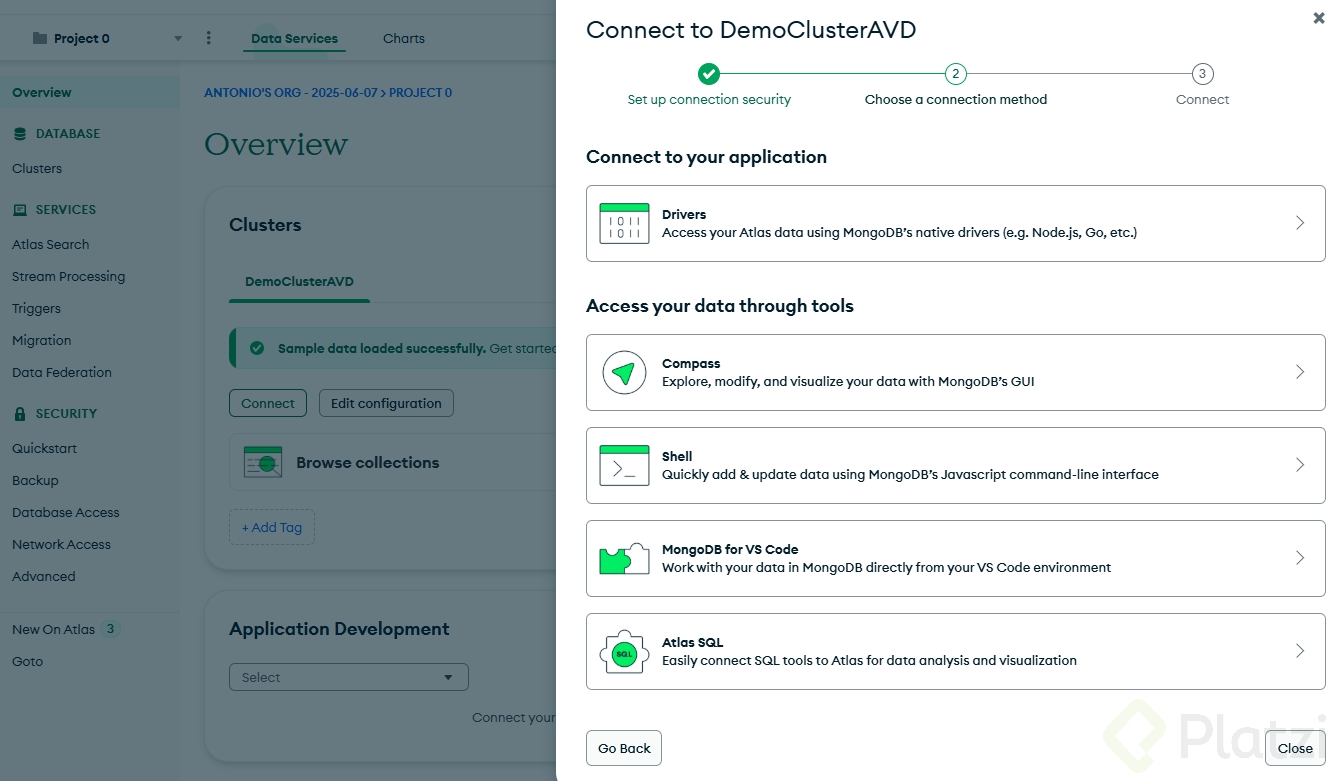Click the Edit configuration button

(x=386, y=403)
